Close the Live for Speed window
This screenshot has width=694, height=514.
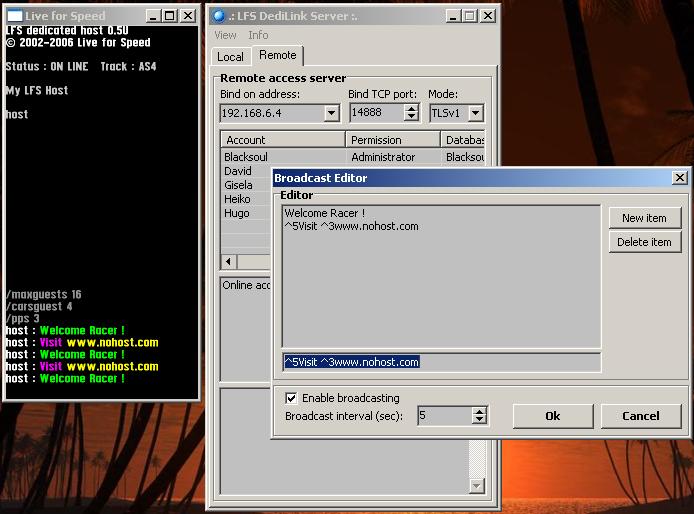(188, 16)
